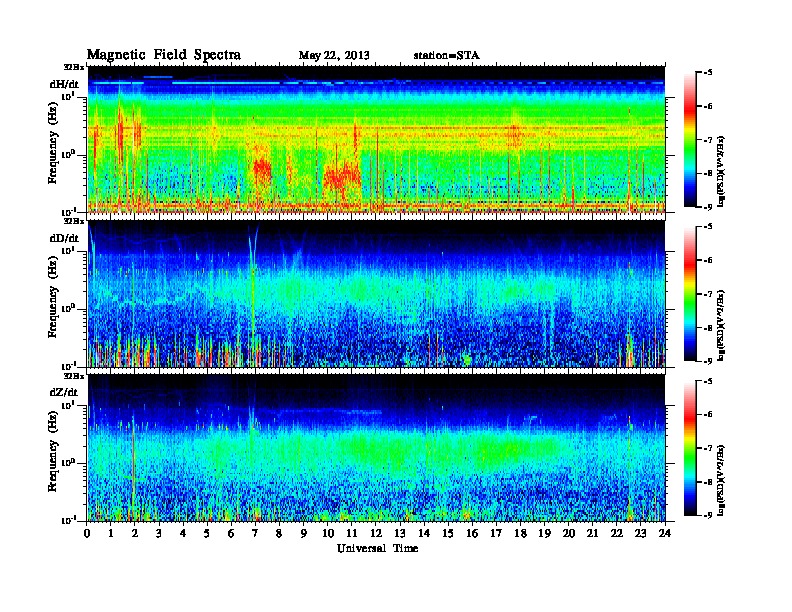Select the "dD/dt" panel label
The width and height of the screenshot is (792, 612).
coord(64,238)
